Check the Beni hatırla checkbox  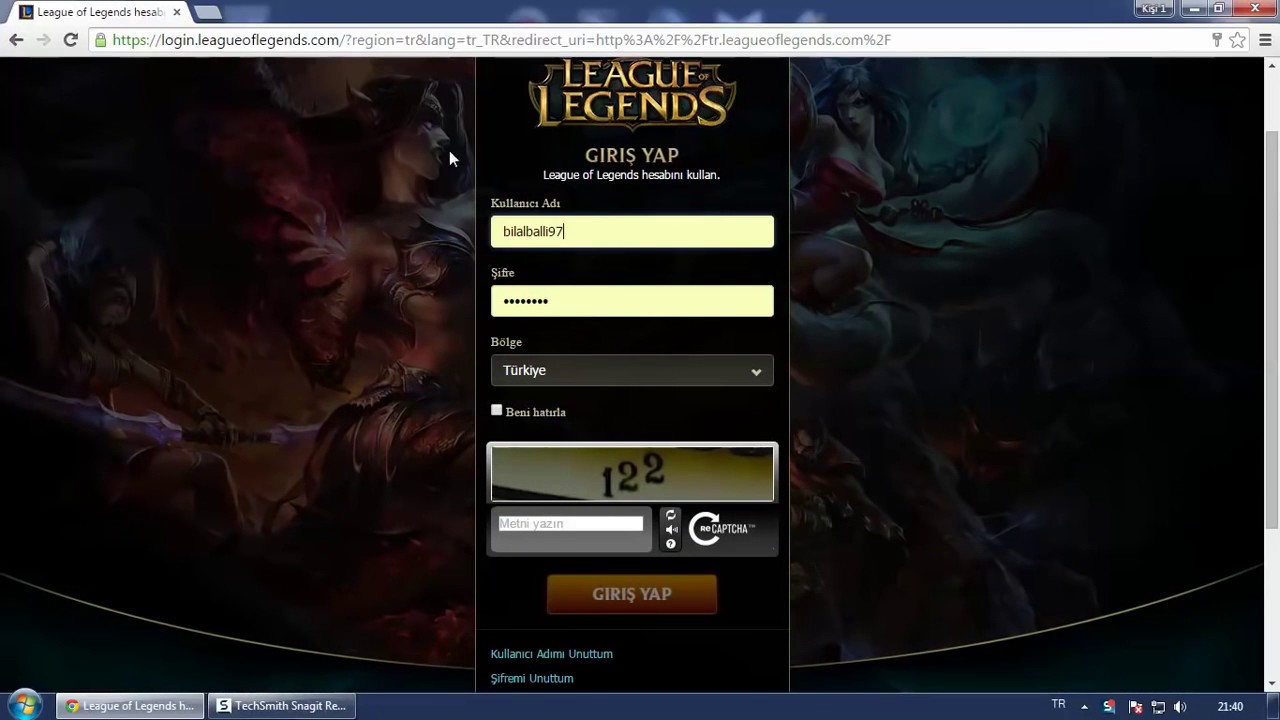click(x=497, y=410)
